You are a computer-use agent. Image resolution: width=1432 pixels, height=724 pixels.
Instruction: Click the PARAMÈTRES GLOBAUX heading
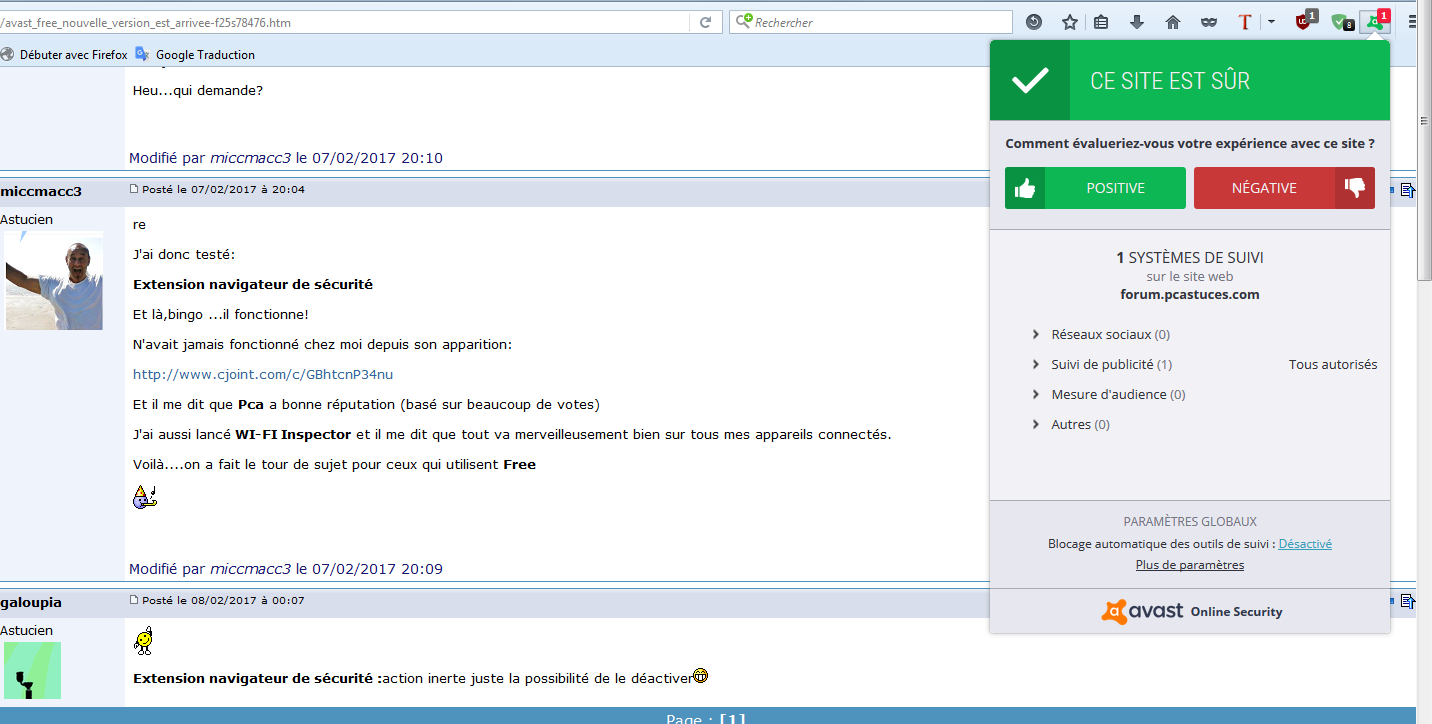click(x=1190, y=522)
